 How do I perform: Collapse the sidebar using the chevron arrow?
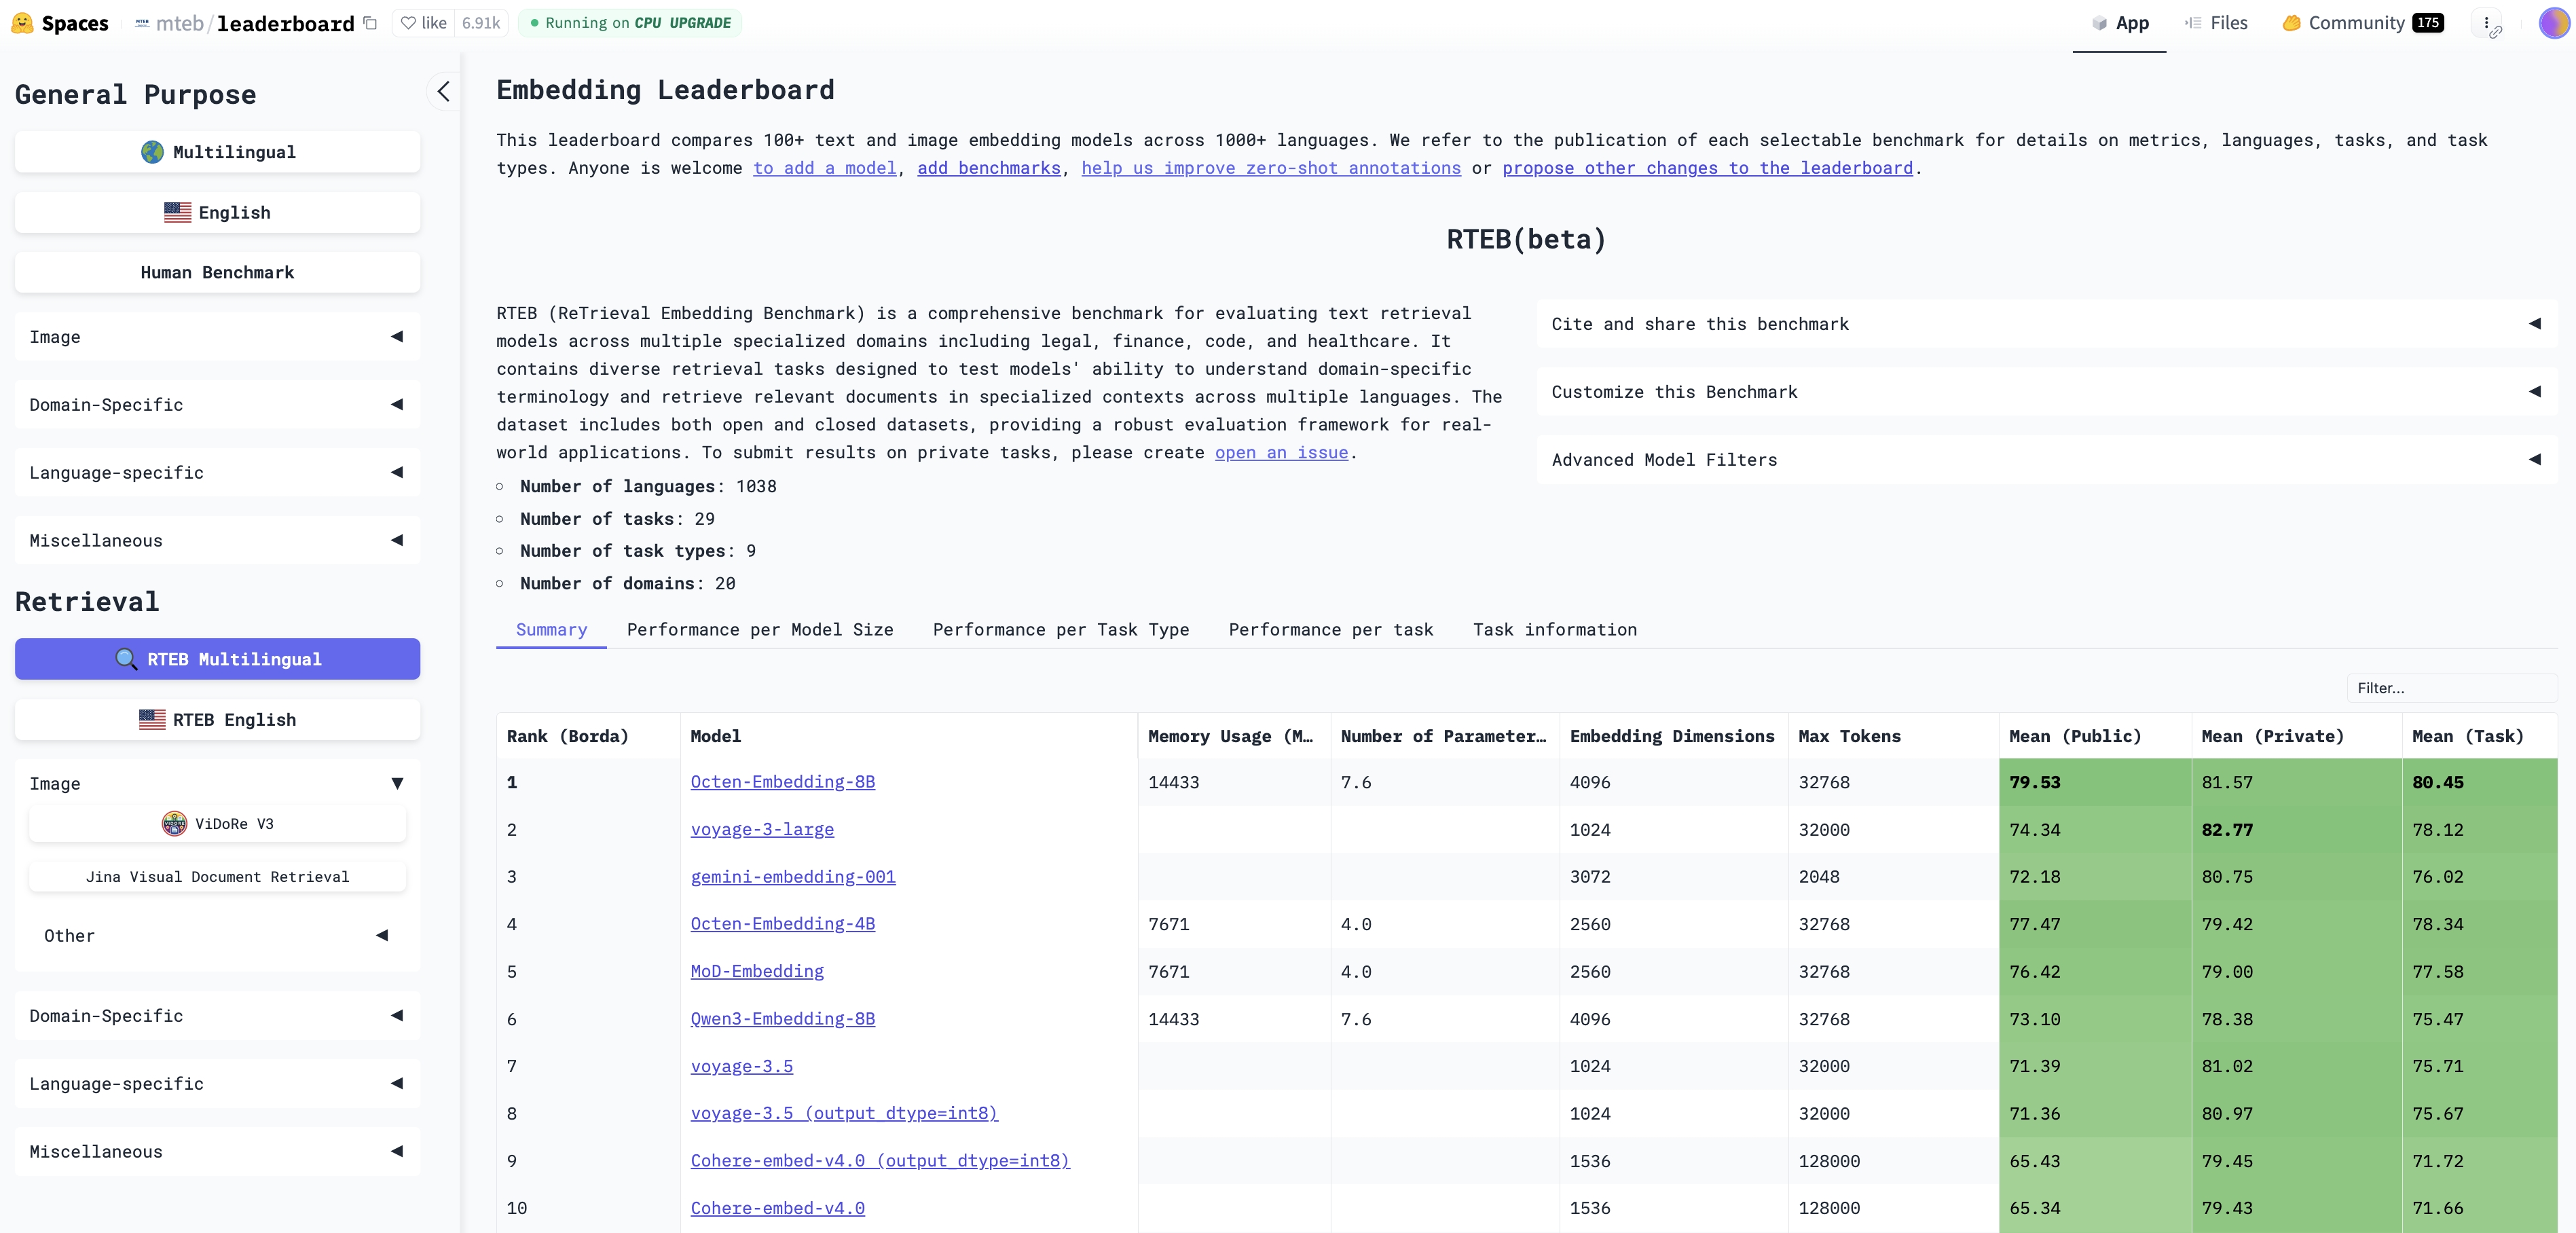[x=443, y=91]
